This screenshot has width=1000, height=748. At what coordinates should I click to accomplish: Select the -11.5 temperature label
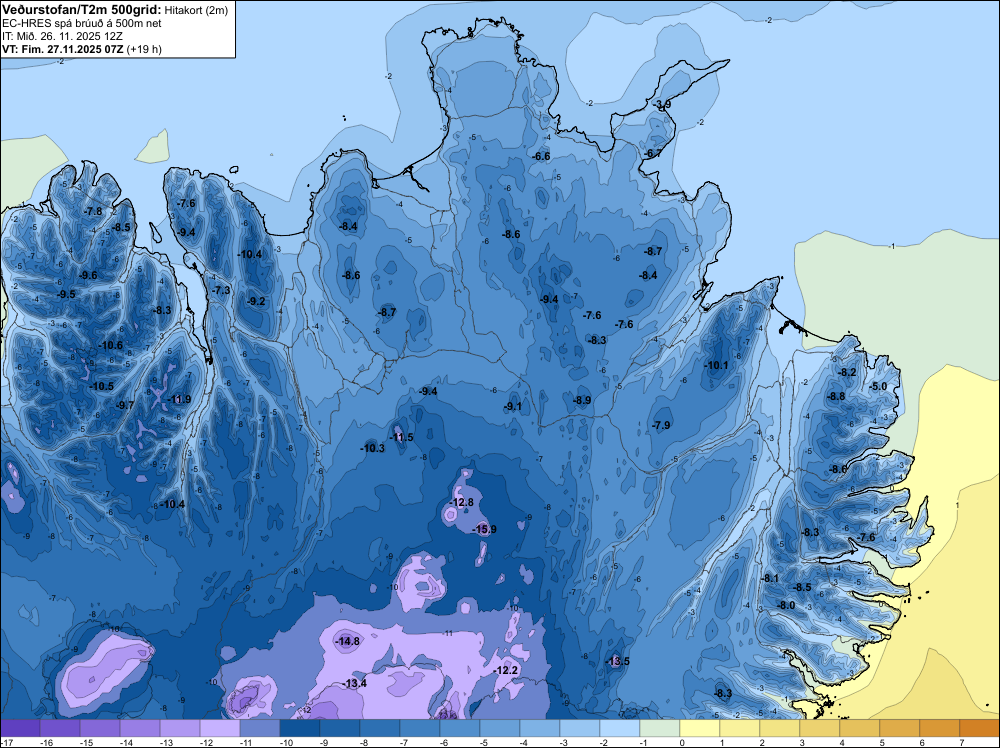(x=402, y=437)
